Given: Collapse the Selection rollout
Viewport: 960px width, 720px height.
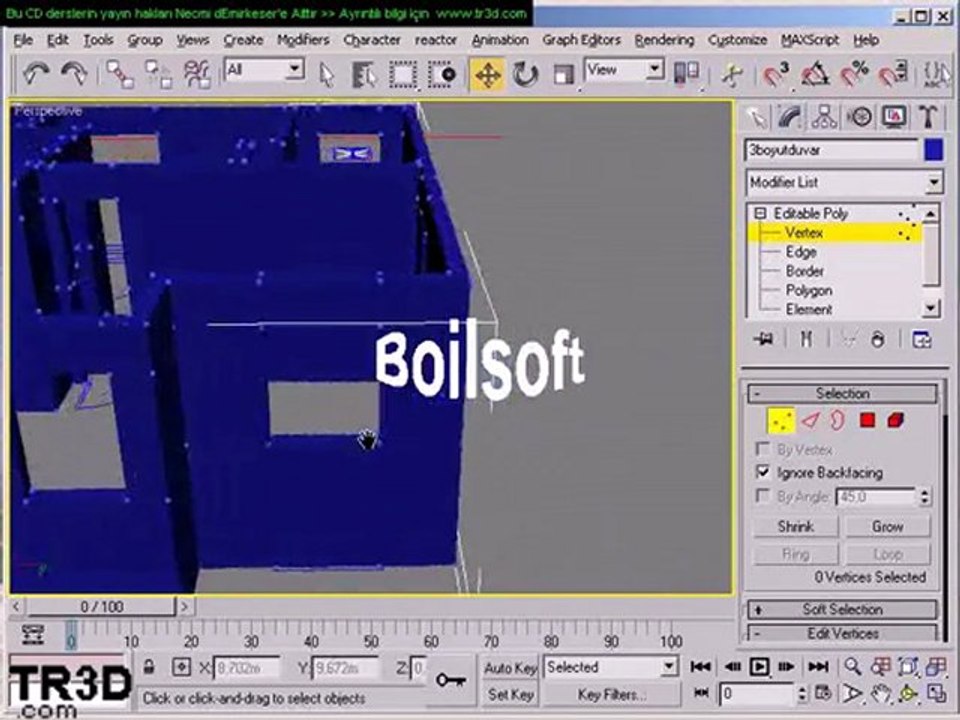Looking at the screenshot, I should tap(842, 393).
